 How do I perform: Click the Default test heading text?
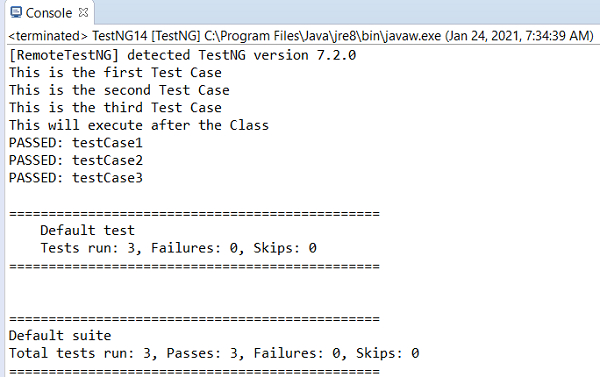(88, 230)
